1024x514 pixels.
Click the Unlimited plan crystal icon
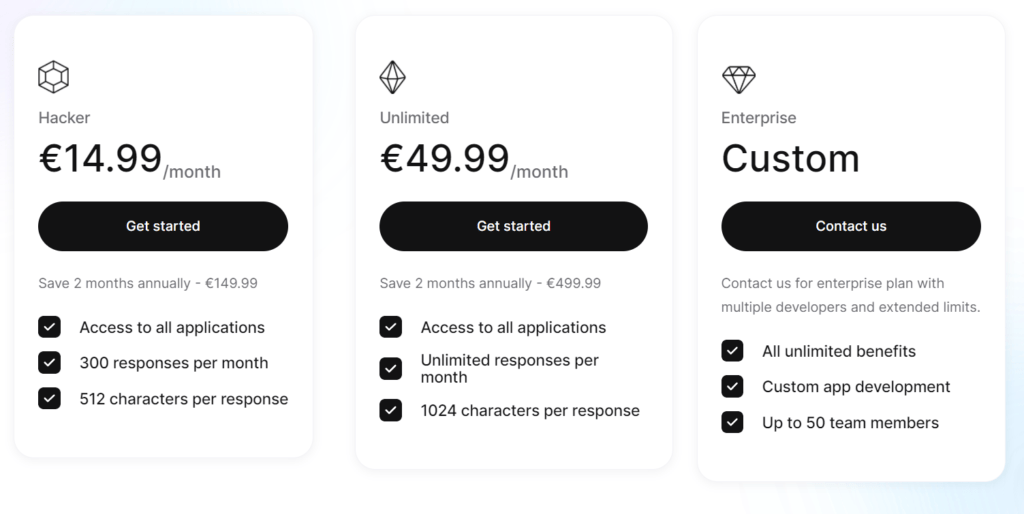pos(393,77)
